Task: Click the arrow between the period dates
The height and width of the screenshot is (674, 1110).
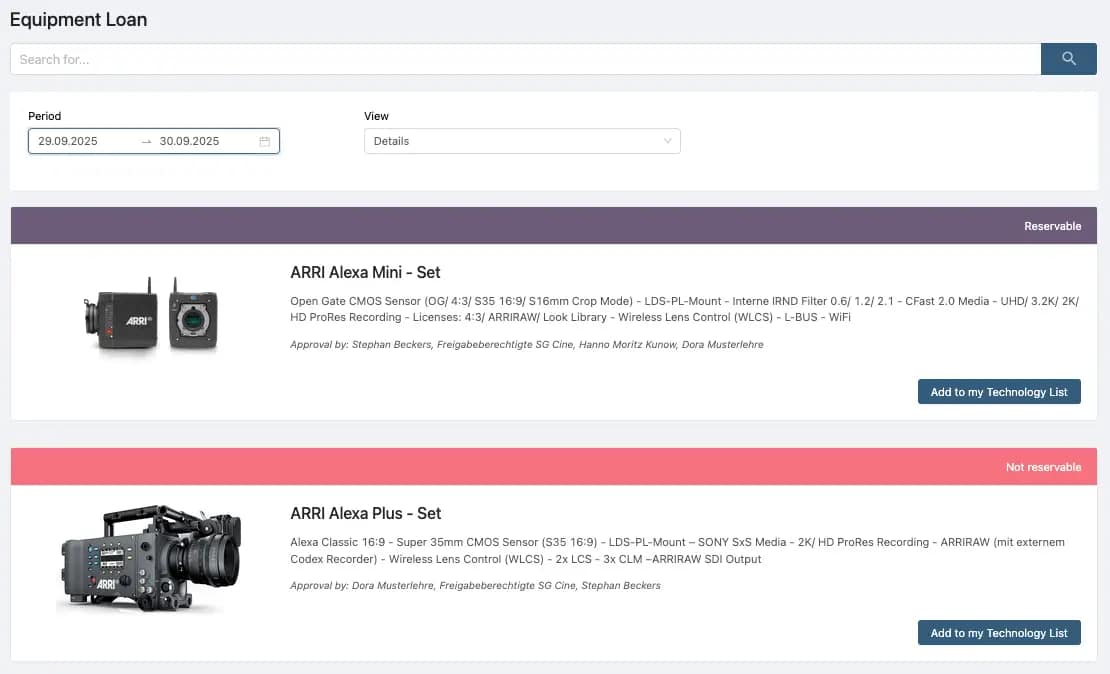Action: click(146, 142)
